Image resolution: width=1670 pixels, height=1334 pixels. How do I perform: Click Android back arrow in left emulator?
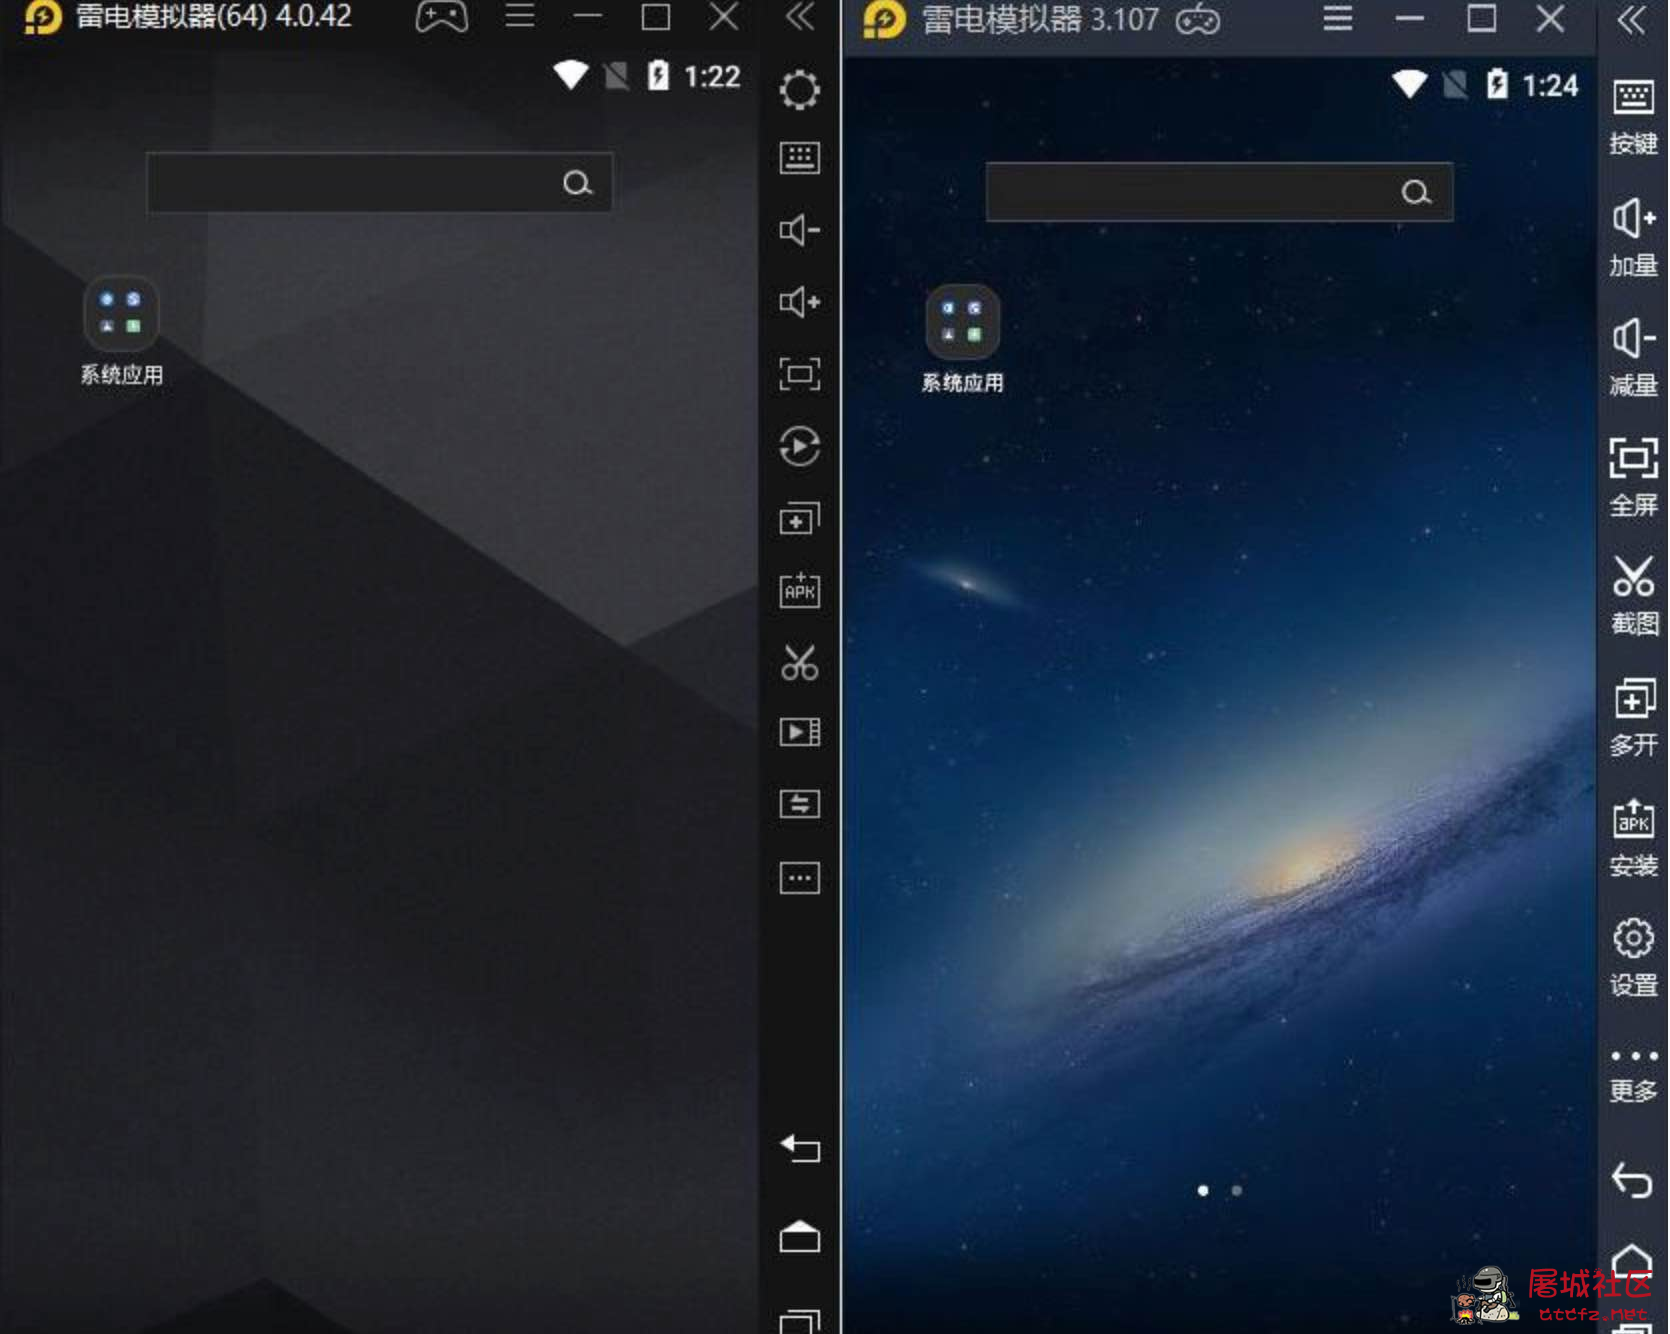tap(799, 1148)
